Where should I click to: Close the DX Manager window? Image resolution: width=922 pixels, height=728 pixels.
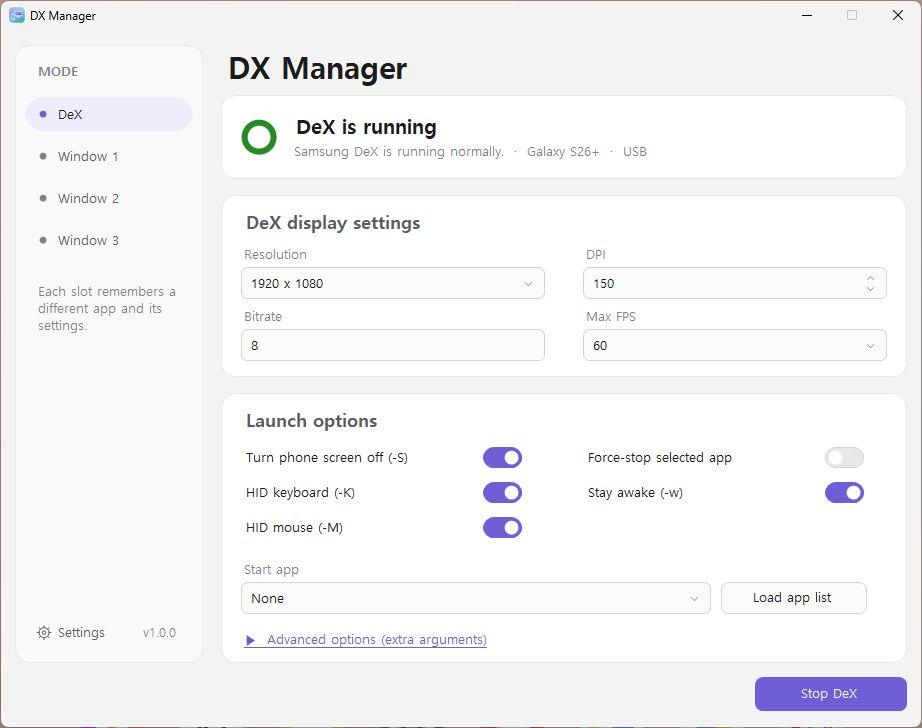point(897,15)
